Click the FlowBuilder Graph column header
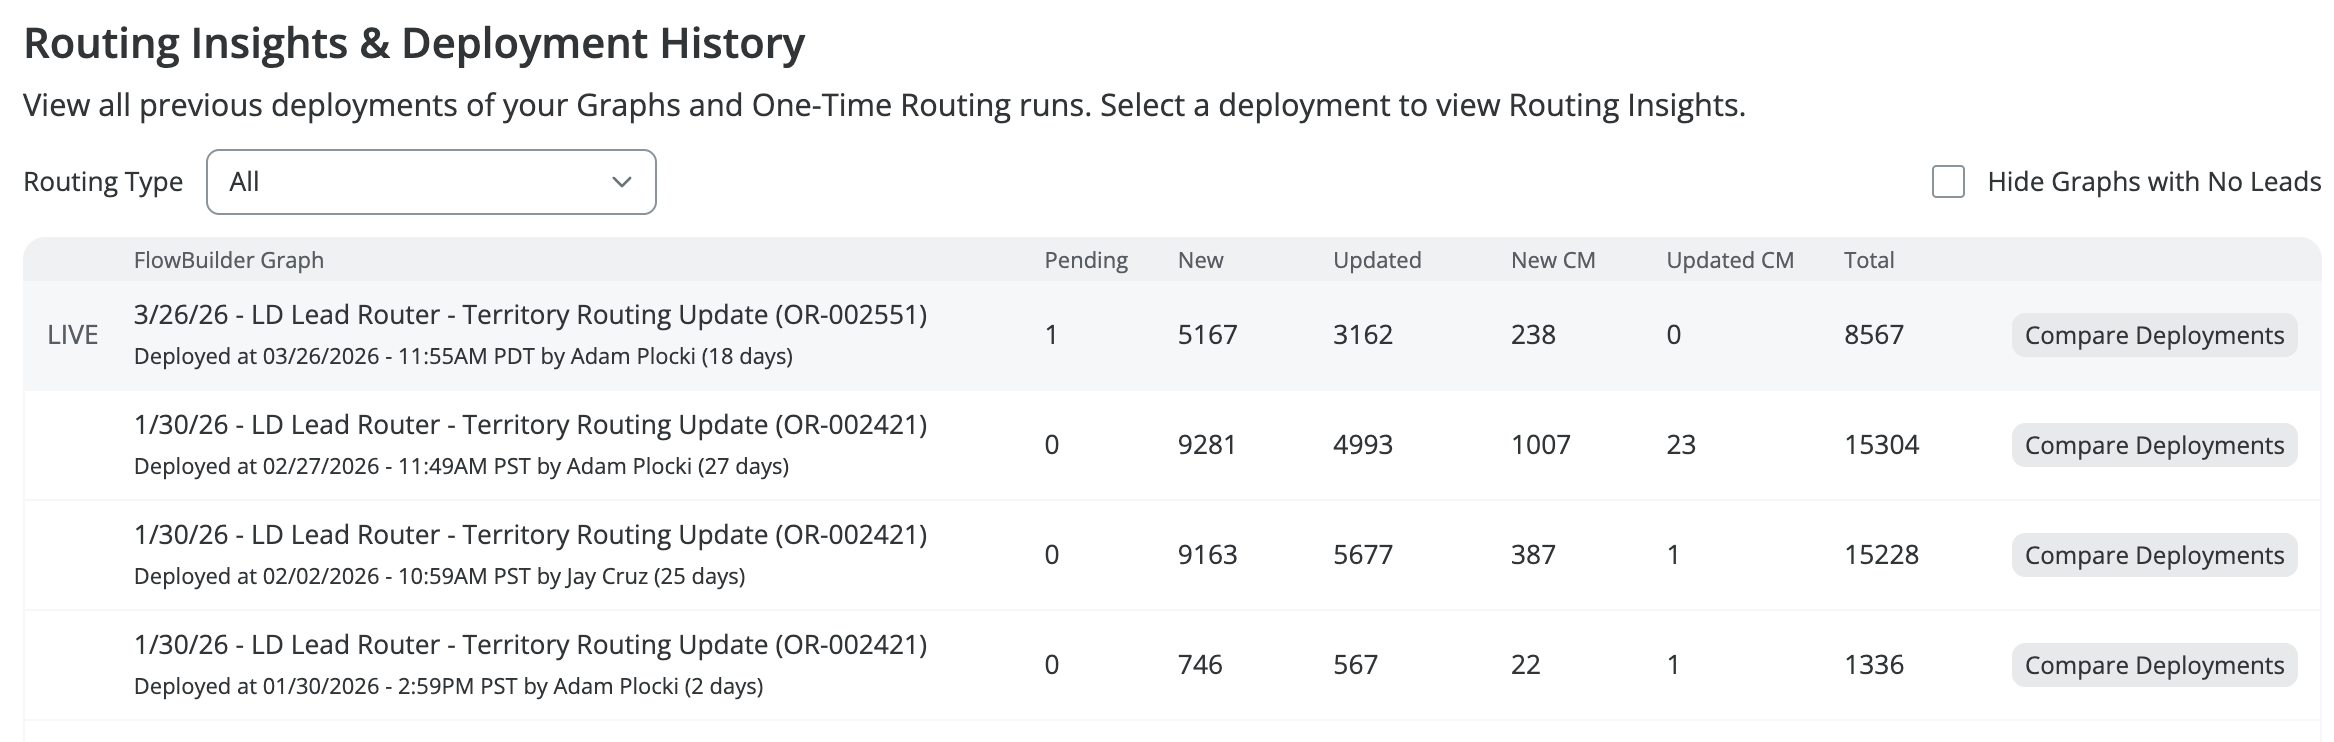This screenshot has height=742, width=2334. click(x=228, y=260)
